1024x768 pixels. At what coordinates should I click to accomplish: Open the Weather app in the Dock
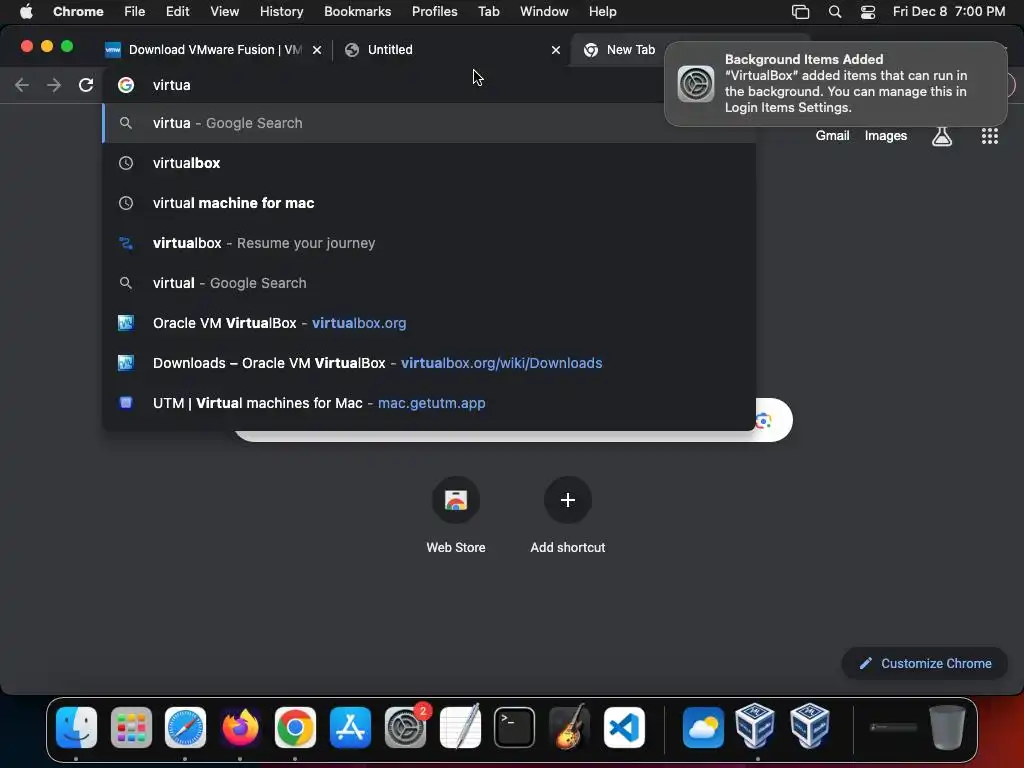[703, 727]
